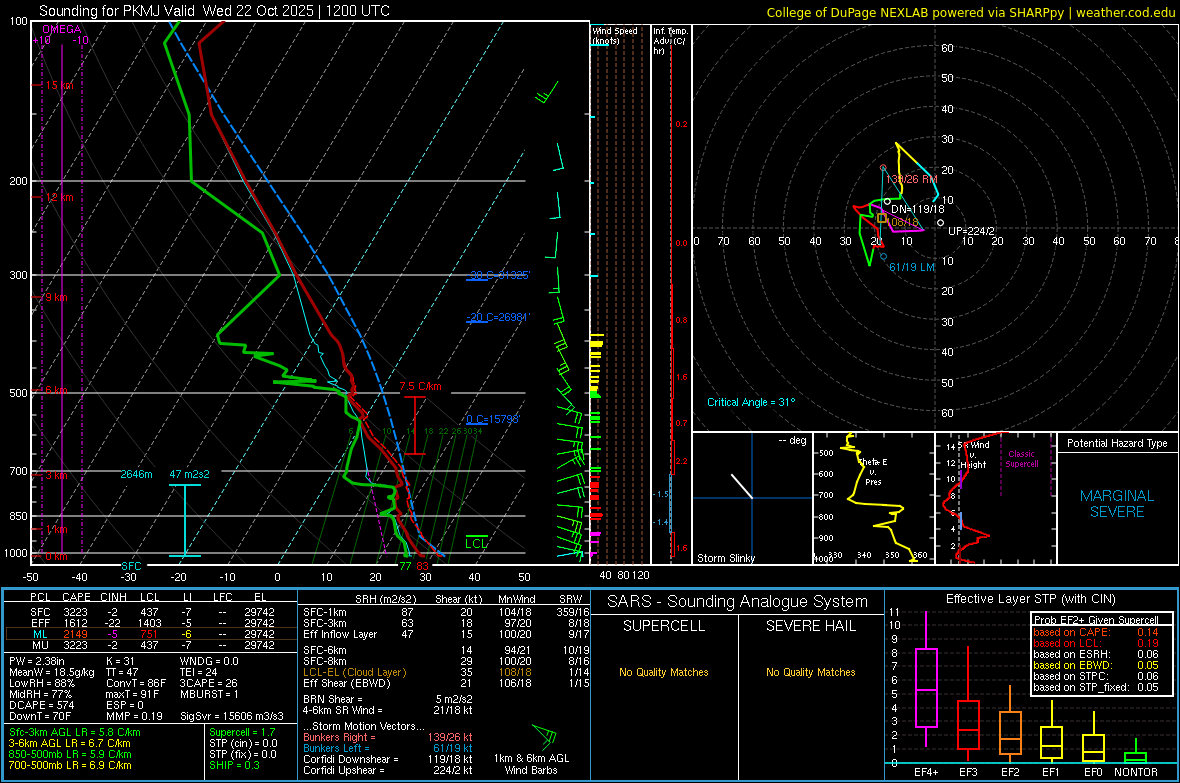
Task: Click the '-30 C=31325' level label
Action: [498, 275]
